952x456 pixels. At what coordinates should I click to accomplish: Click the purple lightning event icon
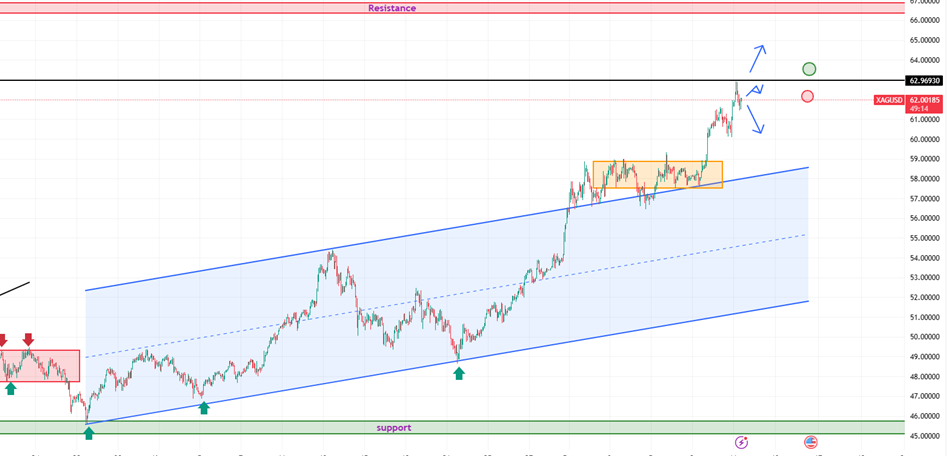(741, 441)
